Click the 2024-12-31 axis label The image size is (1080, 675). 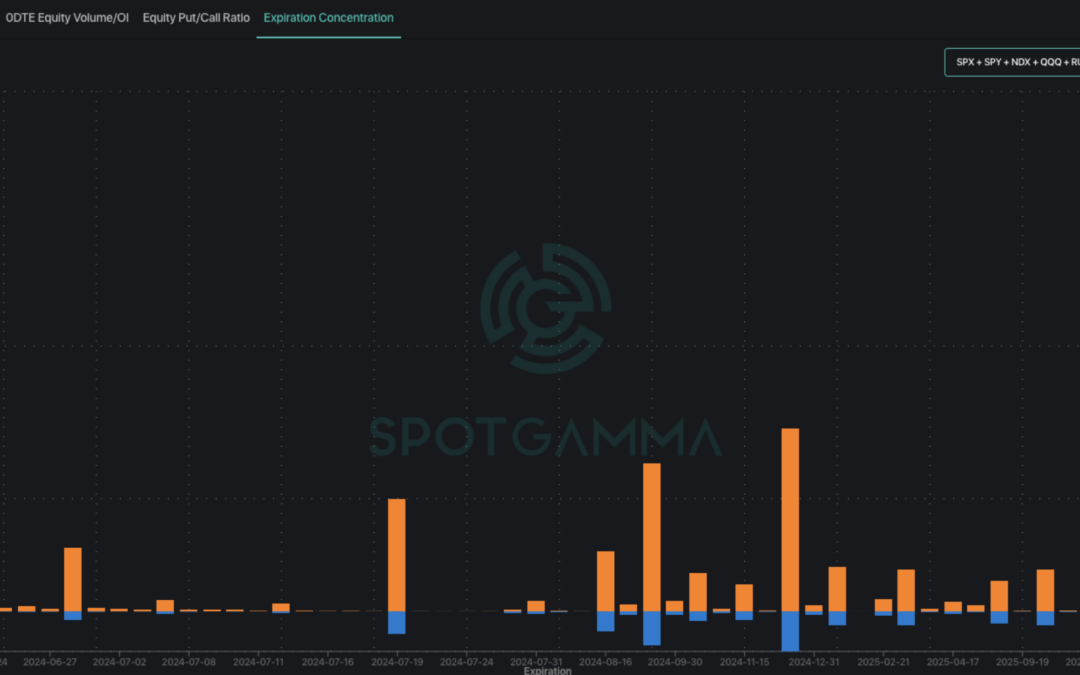(814, 662)
